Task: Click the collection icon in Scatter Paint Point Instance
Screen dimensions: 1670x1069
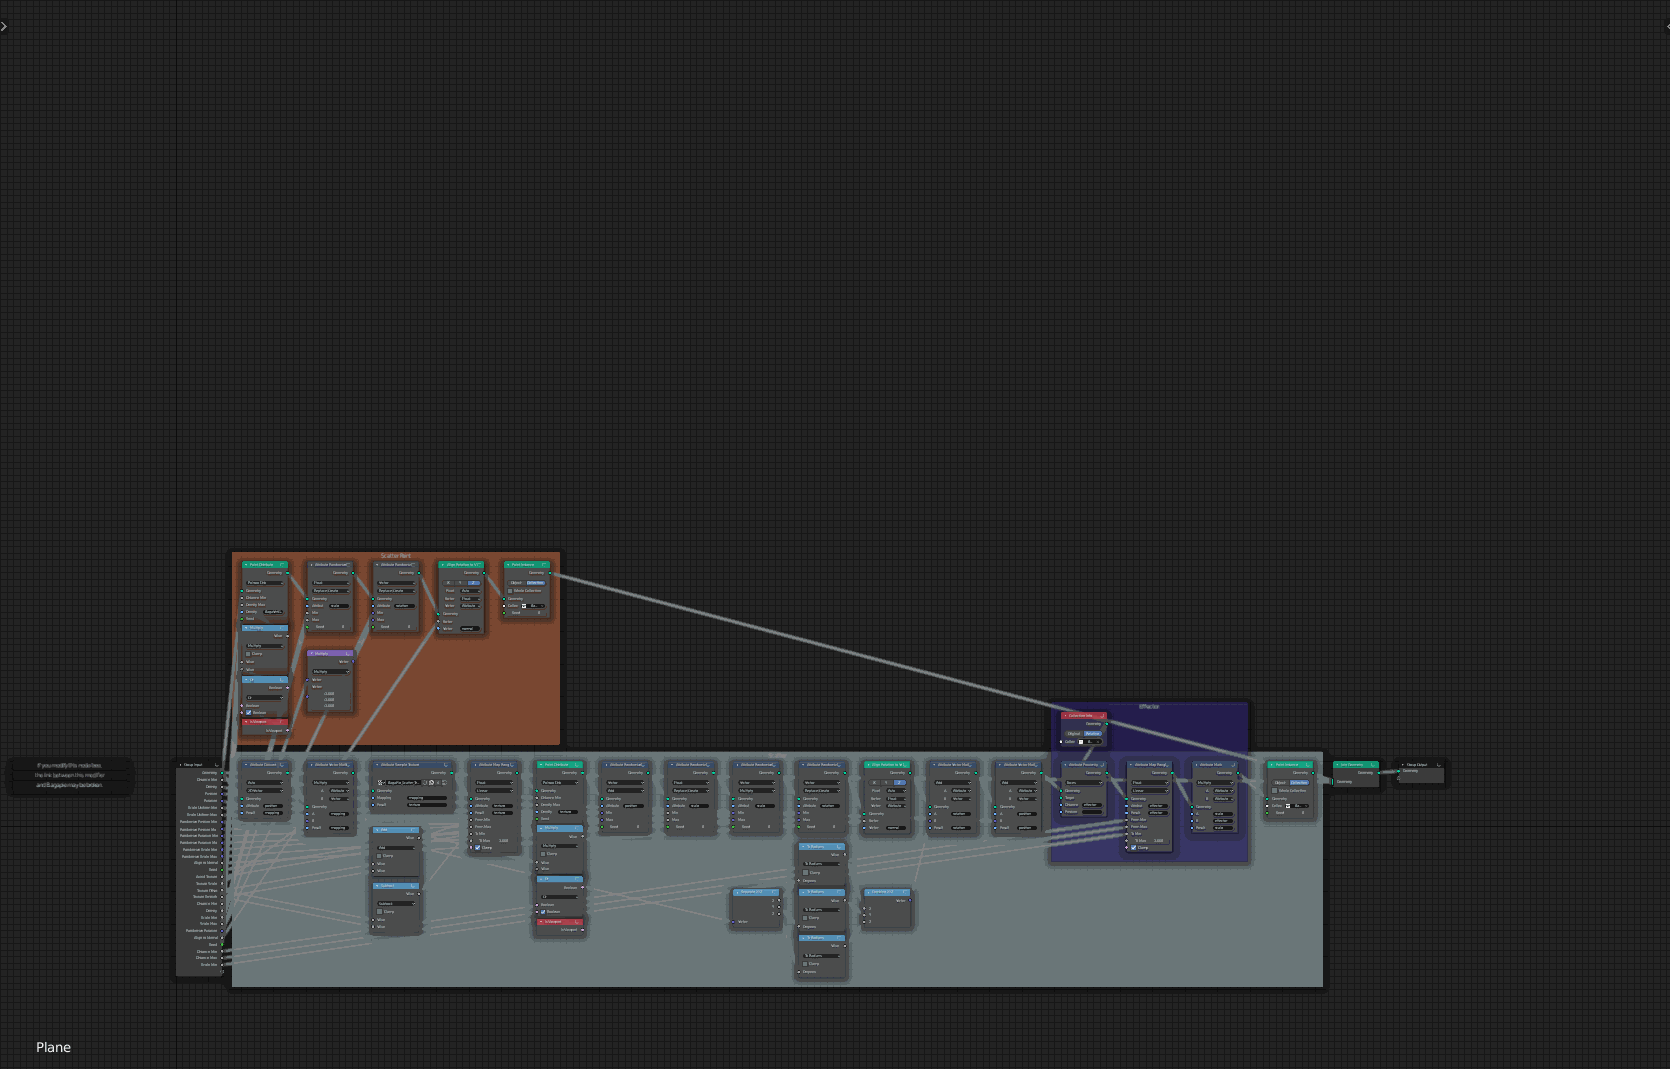Action: click(x=524, y=606)
